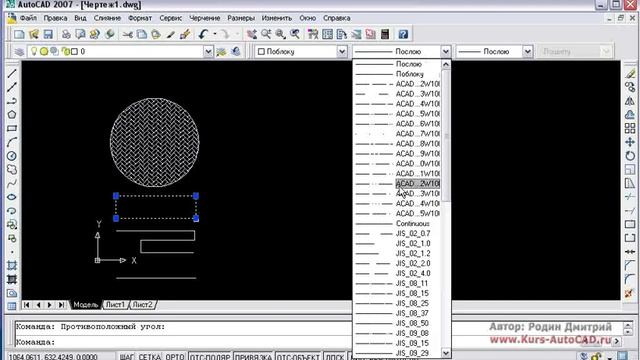Jump to the first layout tab arrow
Viewport: 640px width, 360px height.
coord(27,305)
